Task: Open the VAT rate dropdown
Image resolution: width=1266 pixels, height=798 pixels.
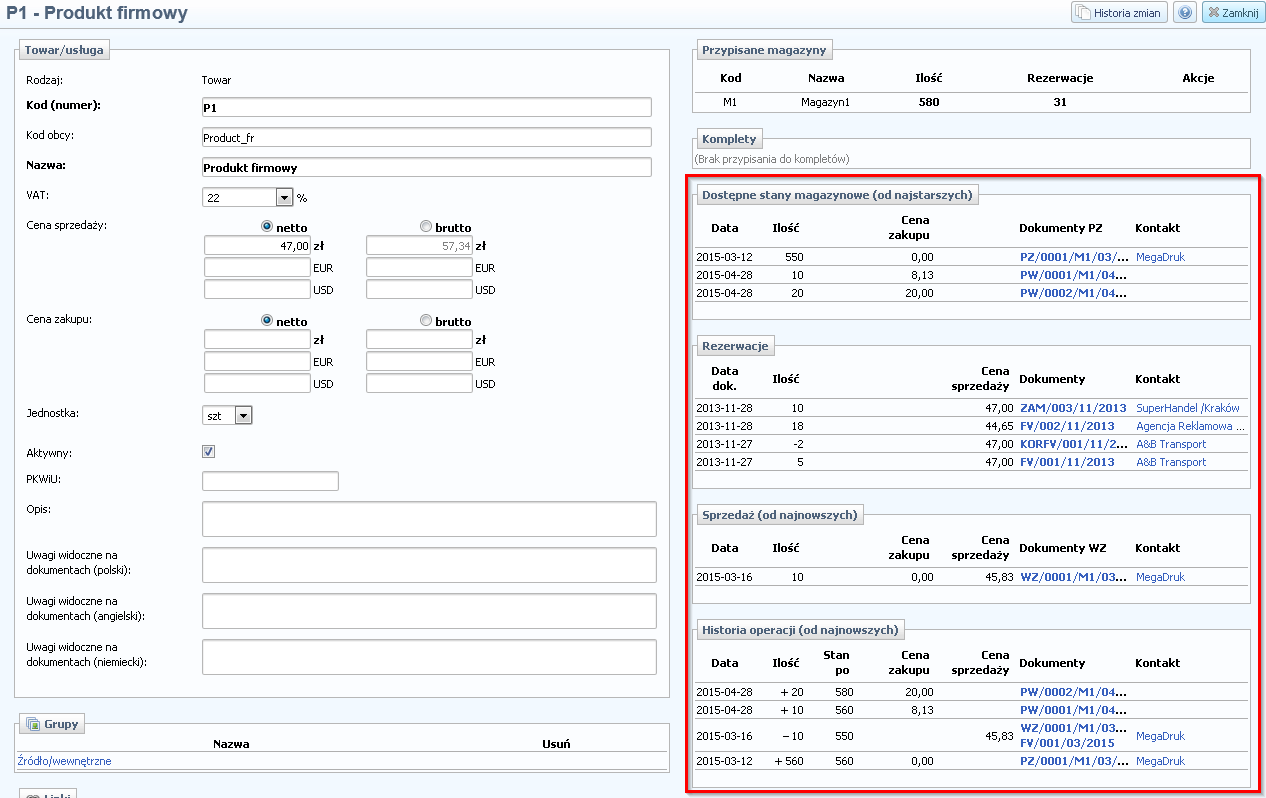Action: [283, 198]
